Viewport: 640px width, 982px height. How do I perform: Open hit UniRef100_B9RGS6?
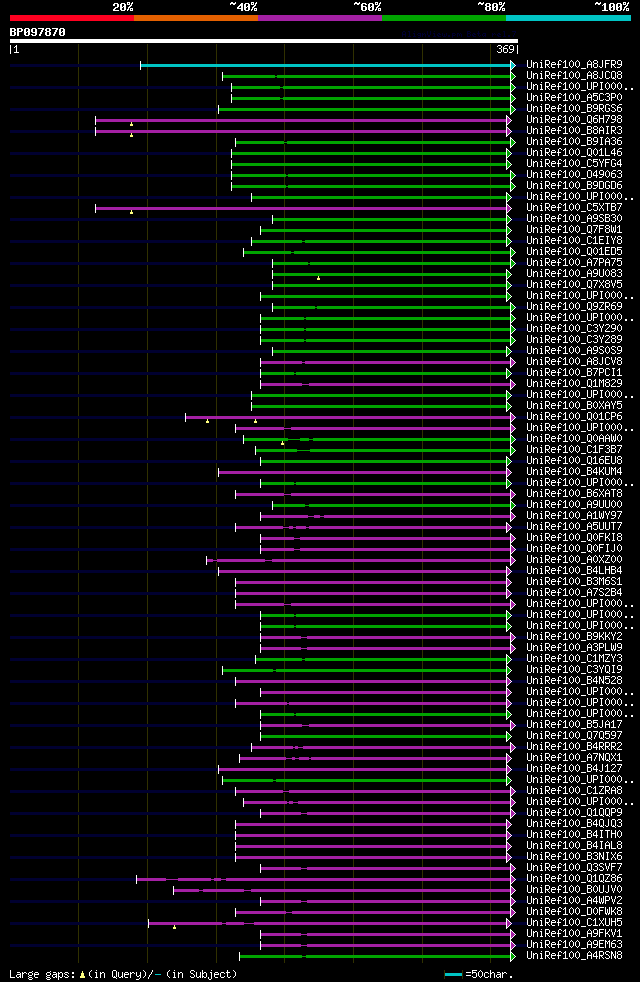(x=574, y=109)
